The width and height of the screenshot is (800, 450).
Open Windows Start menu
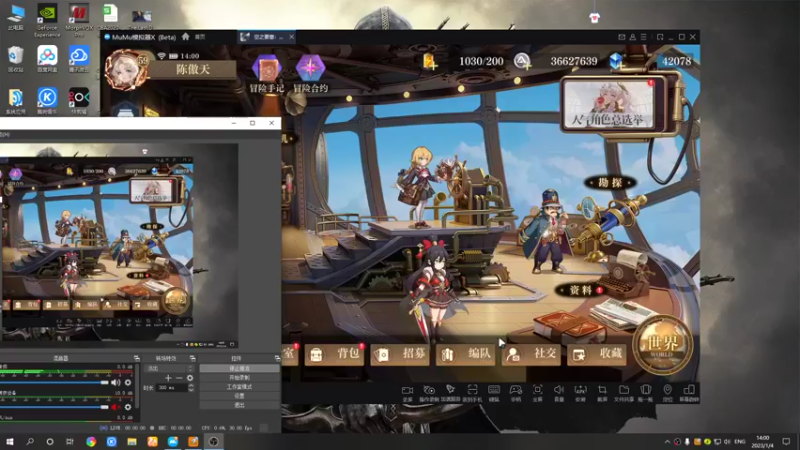(10, 441)
